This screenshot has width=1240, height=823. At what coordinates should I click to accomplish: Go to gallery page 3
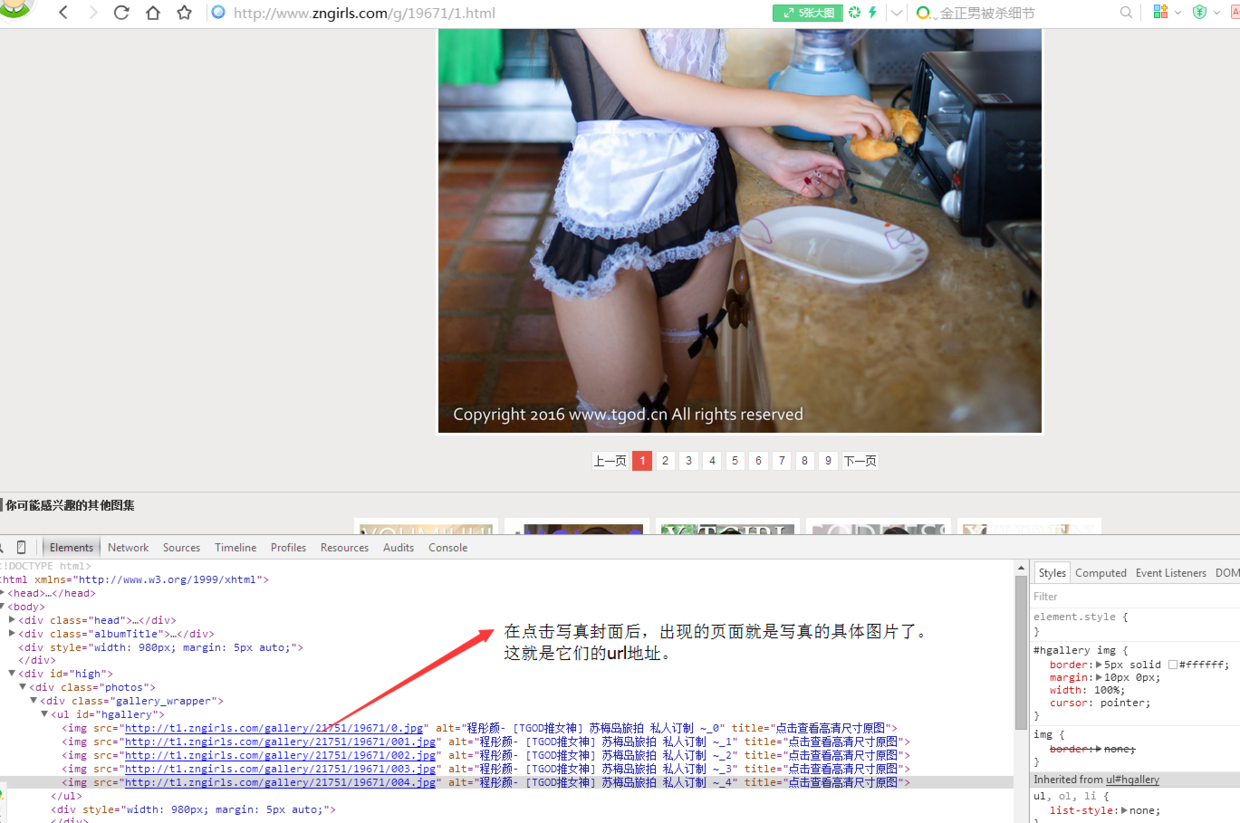688,461
